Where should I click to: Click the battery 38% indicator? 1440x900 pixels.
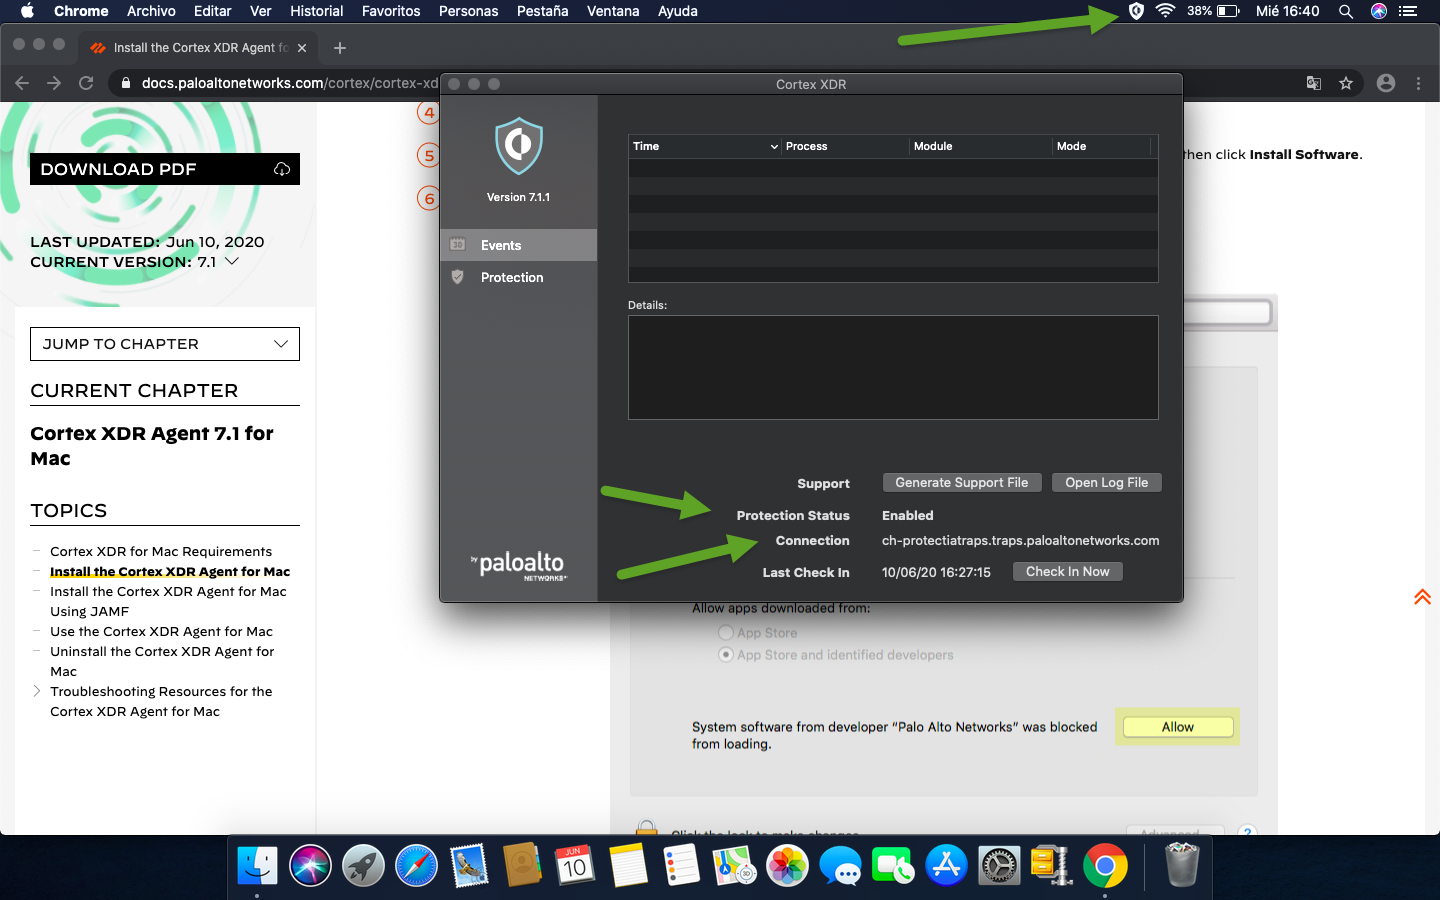1213,11
